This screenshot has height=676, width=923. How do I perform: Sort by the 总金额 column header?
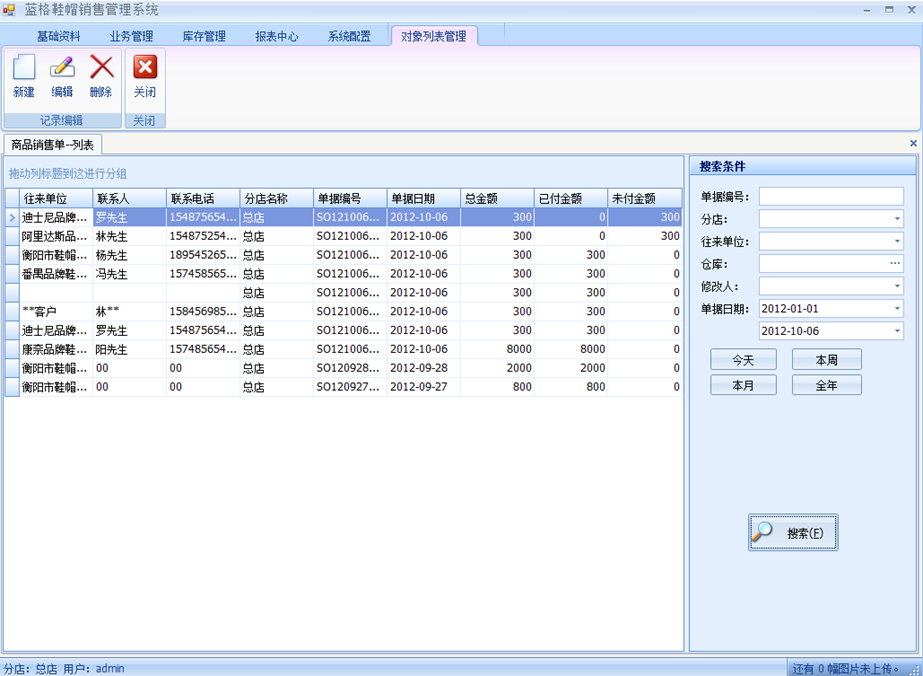497,198
